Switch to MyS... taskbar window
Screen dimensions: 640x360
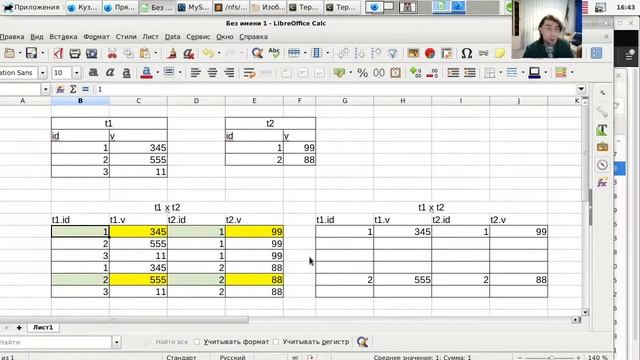[194, 7]
